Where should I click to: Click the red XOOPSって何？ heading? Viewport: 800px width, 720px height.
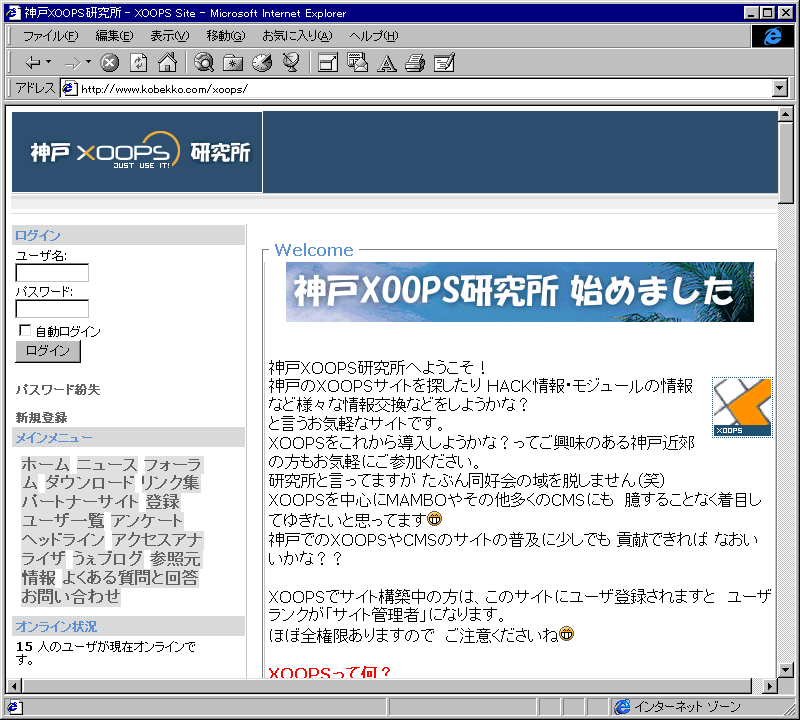coord(330,672)
